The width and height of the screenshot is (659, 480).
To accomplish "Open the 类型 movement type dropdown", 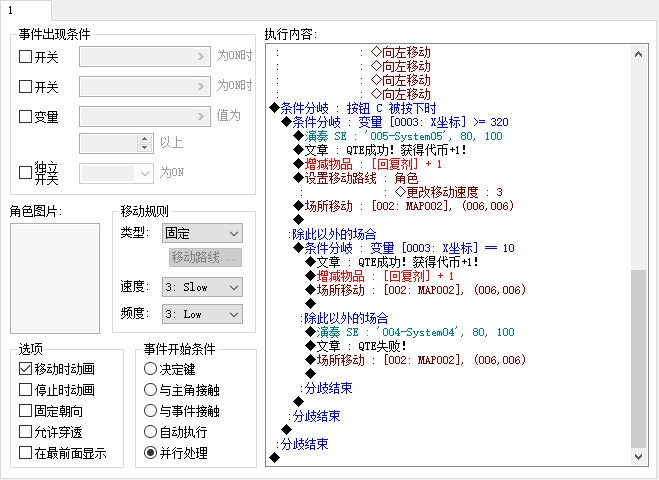I will click(202, 233).
